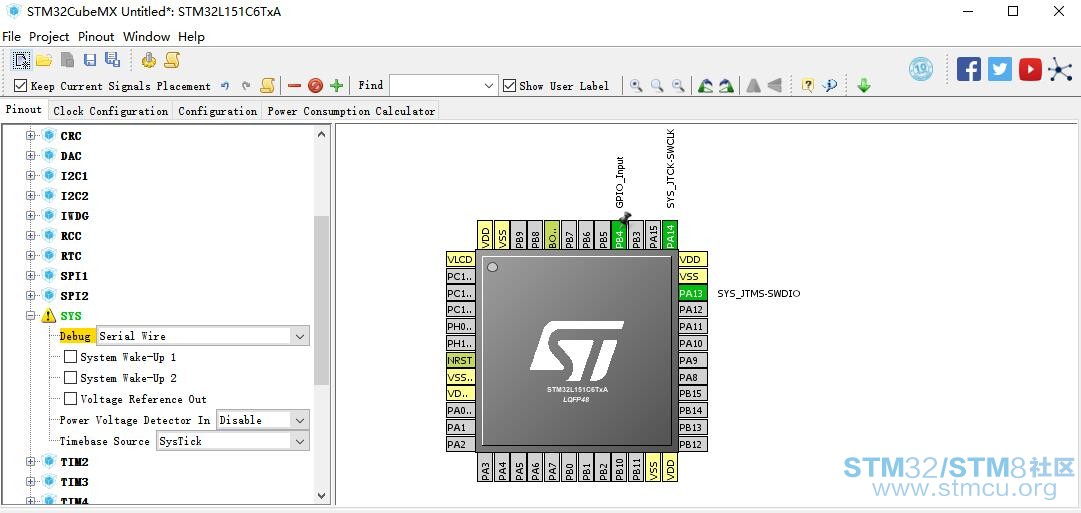Screen dimensions: 1081x513
Task: Open the YouTube icon link
Action: pyautogui.click(x=1030, y=69)
